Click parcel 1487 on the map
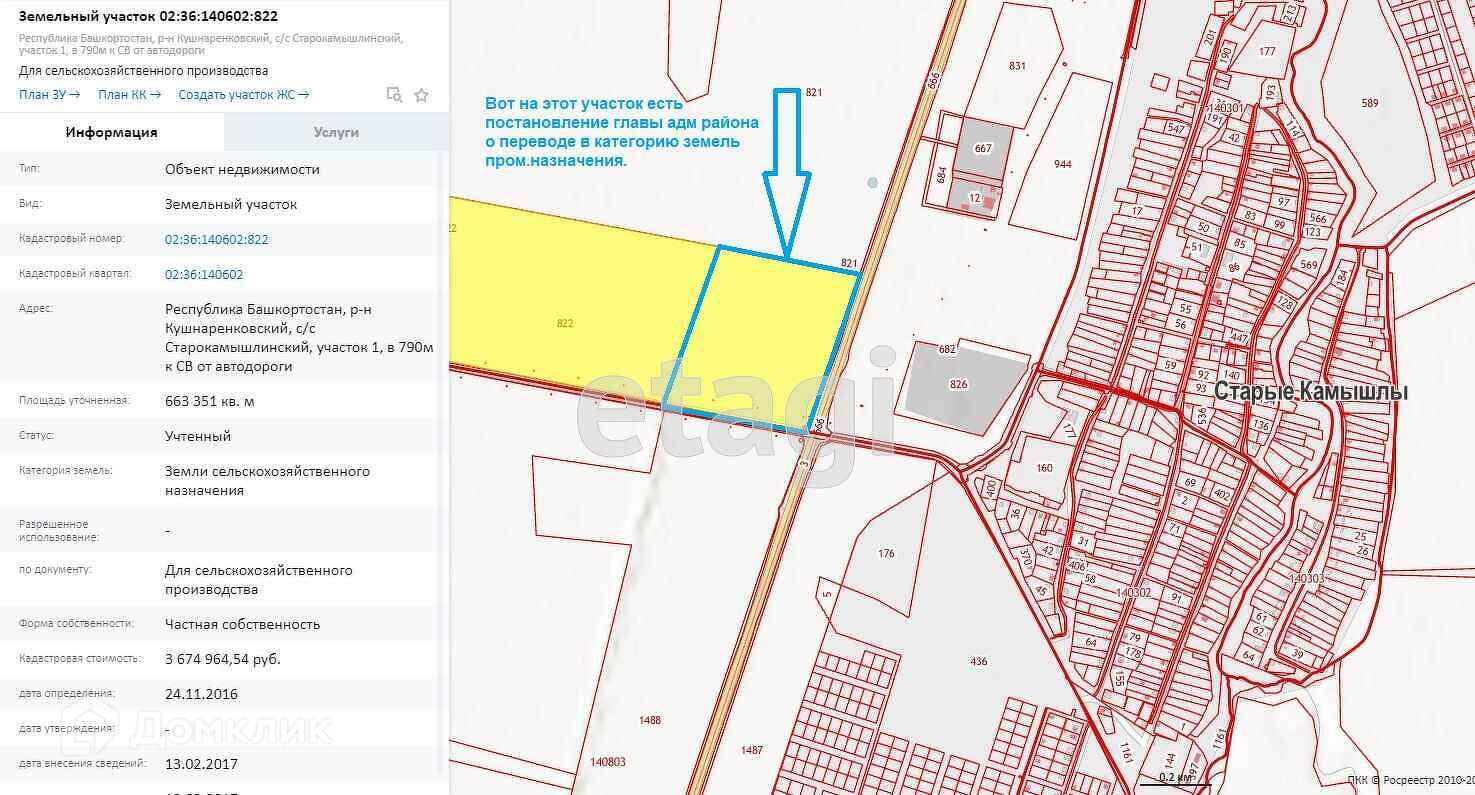This screenshot has width=1475, height=795. [752, 751]
